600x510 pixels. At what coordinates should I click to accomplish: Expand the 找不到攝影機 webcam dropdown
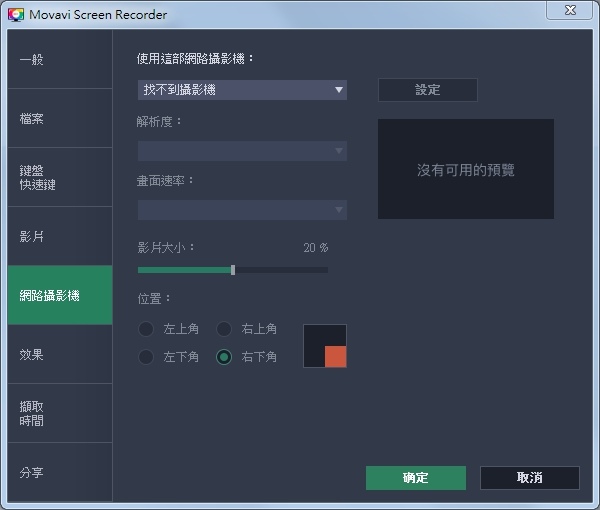click(x=242, y=90)
